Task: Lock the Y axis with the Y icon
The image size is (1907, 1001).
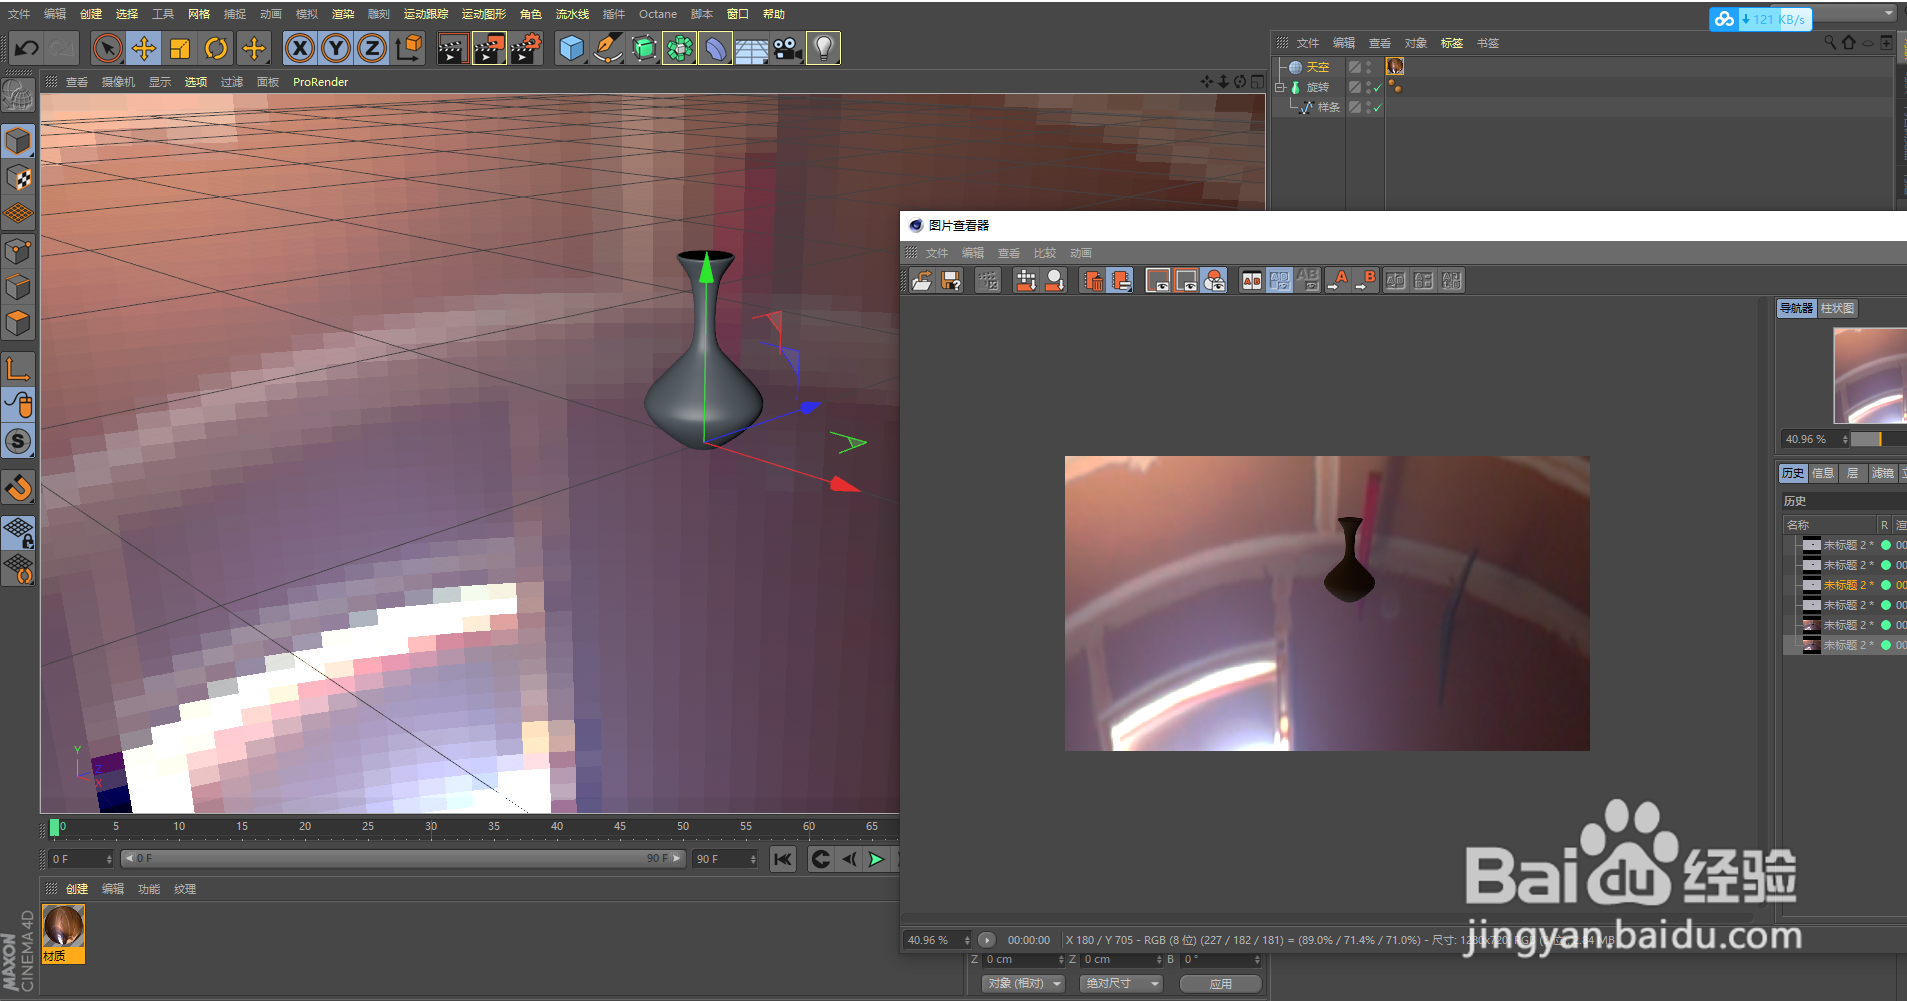Action: click(335, 48)
